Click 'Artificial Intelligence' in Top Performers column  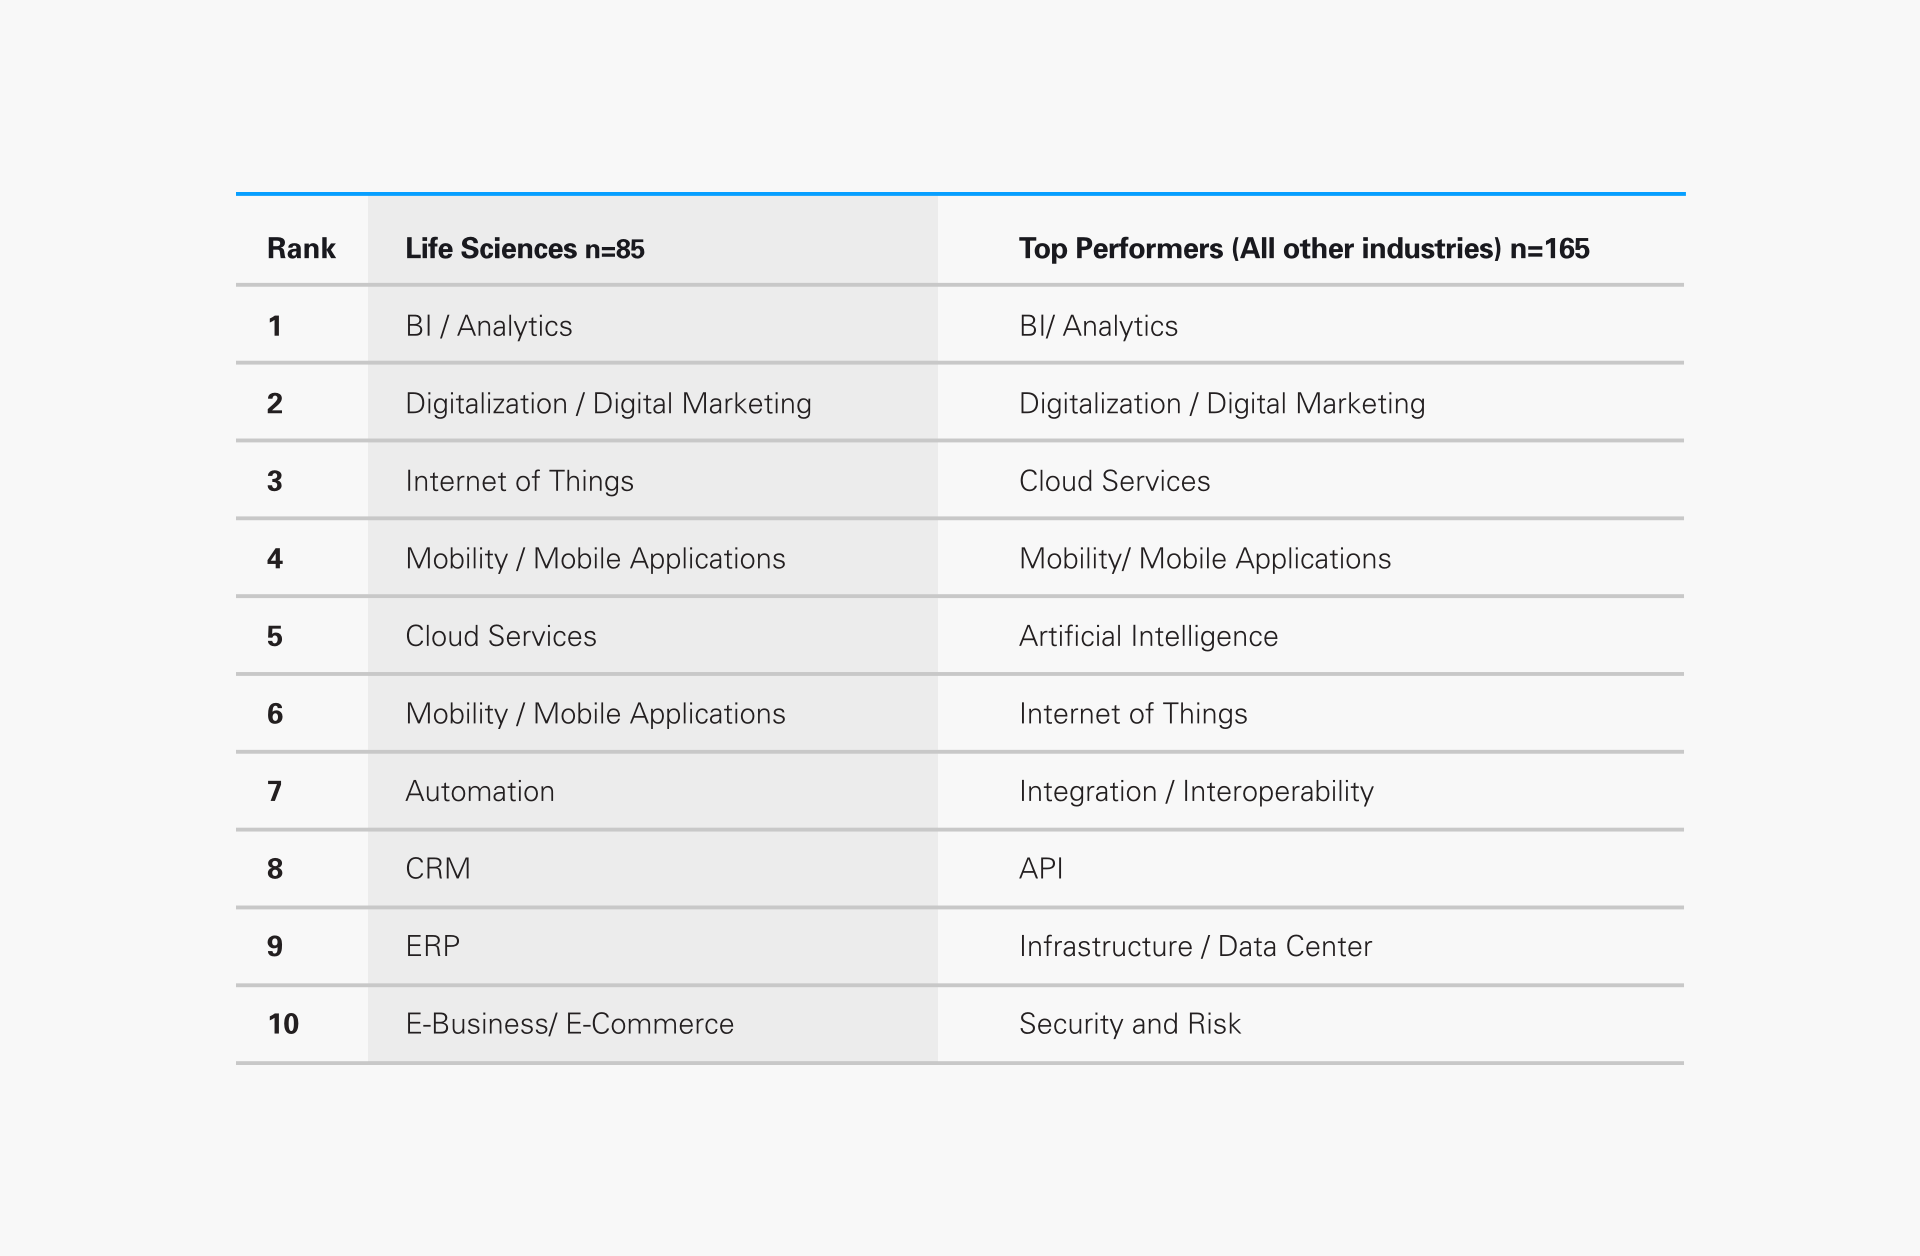1148,636
